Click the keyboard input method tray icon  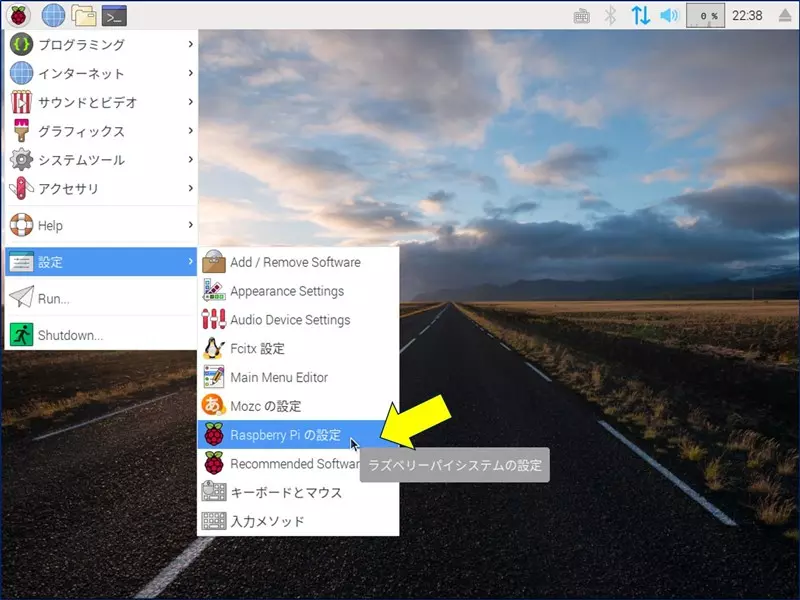(582, 16)
